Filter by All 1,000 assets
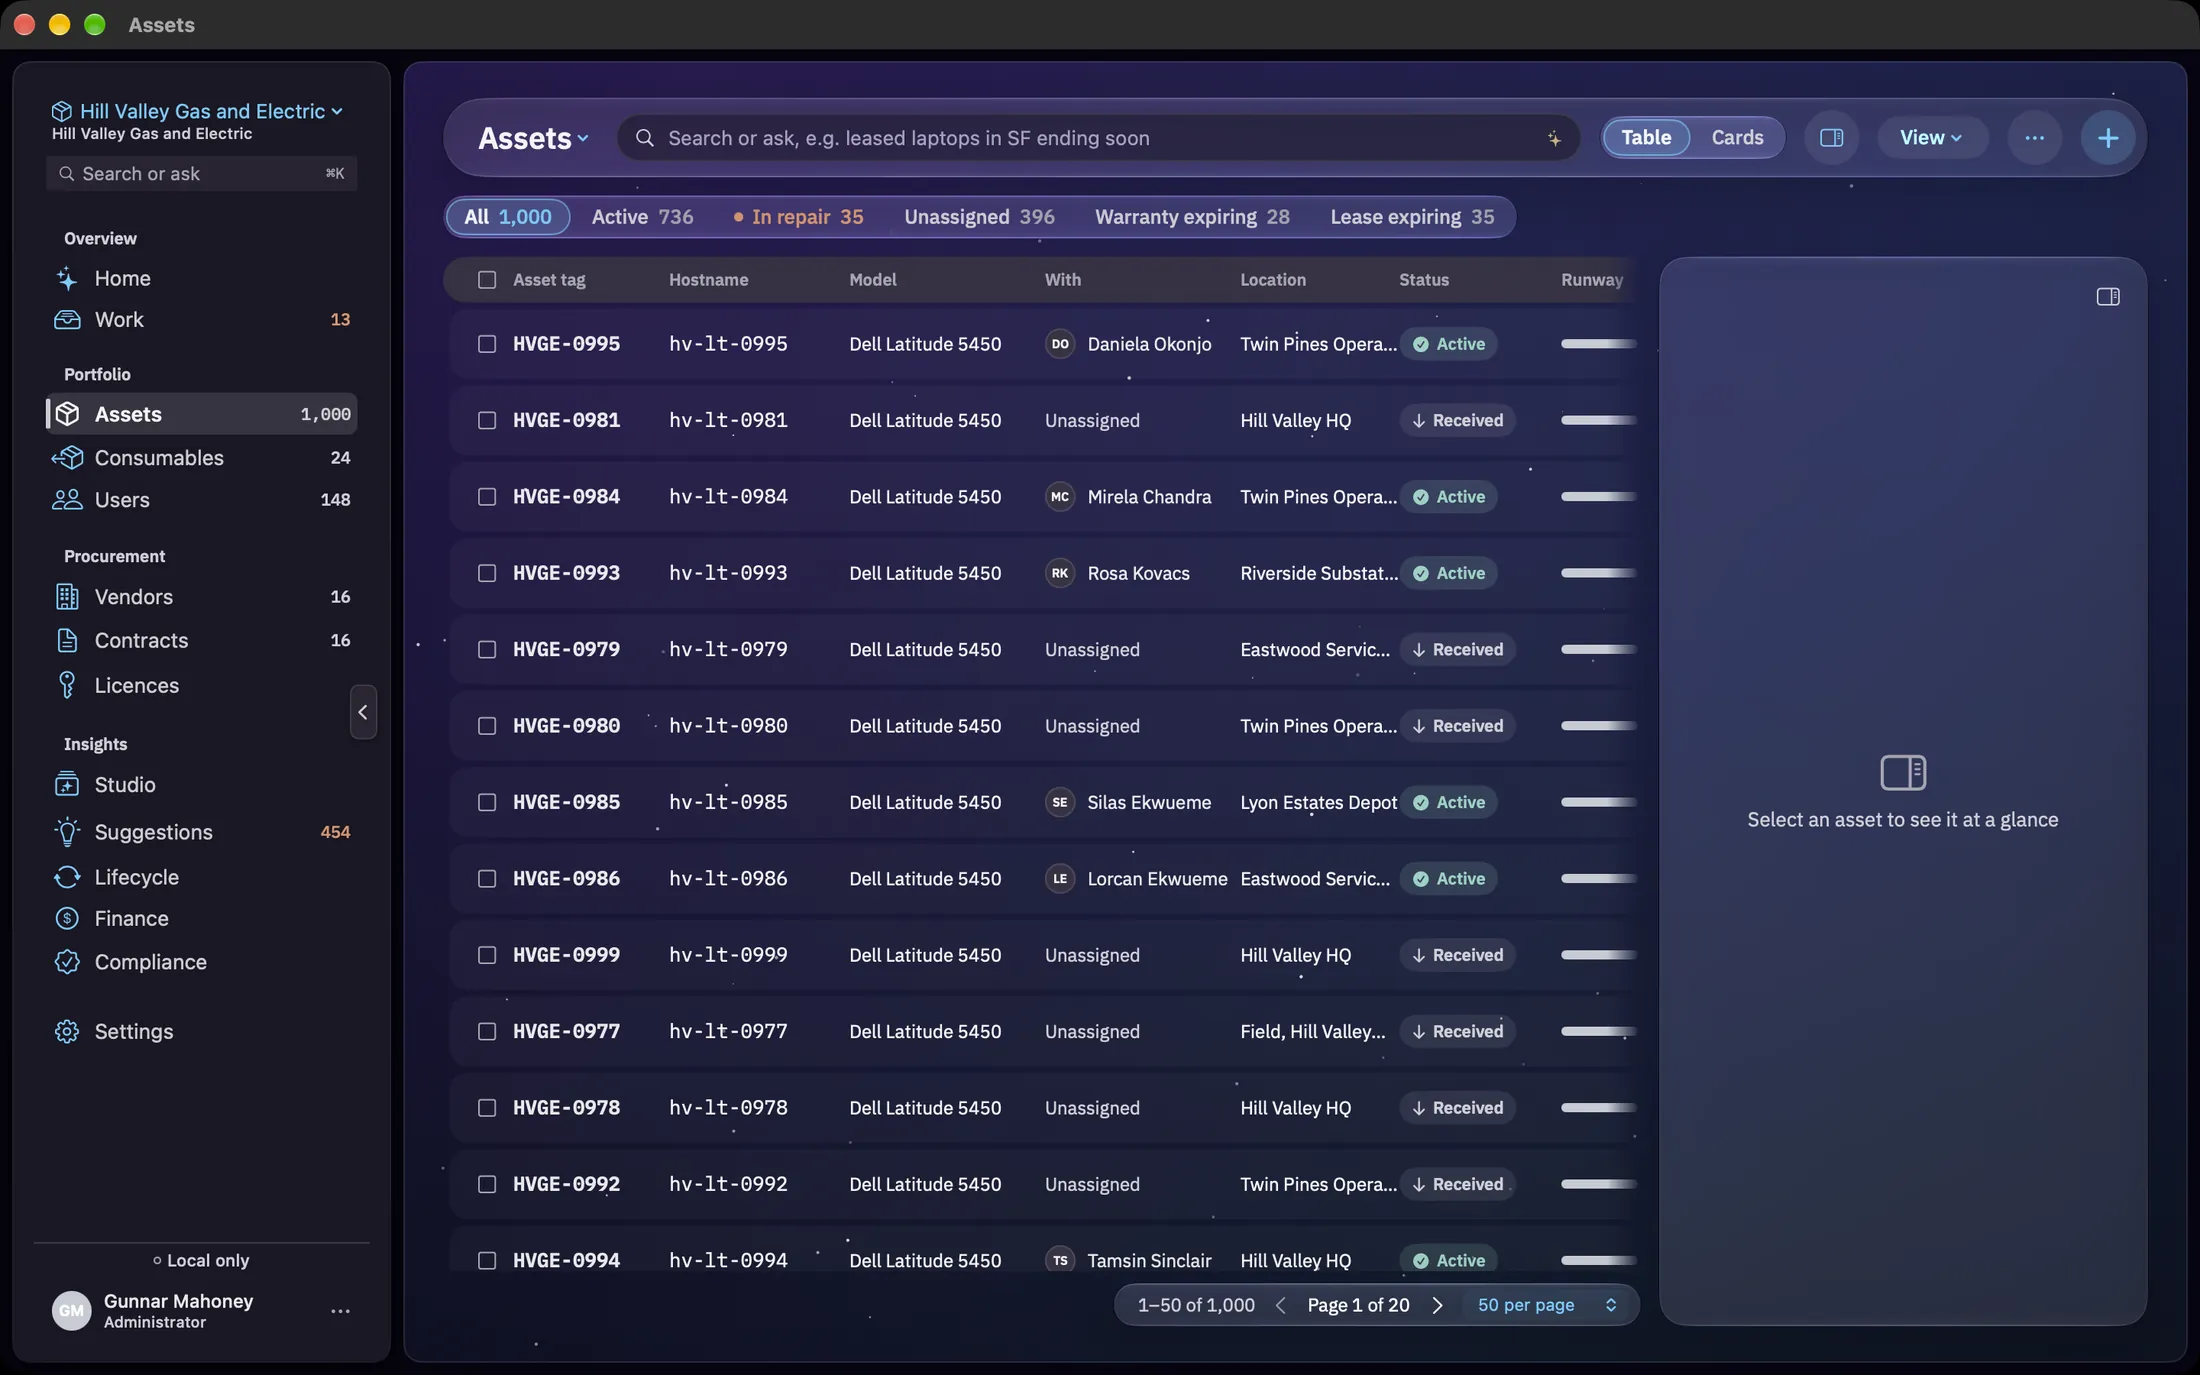This screenshot has height=1375, width=2200. click(x=508, y=217)
